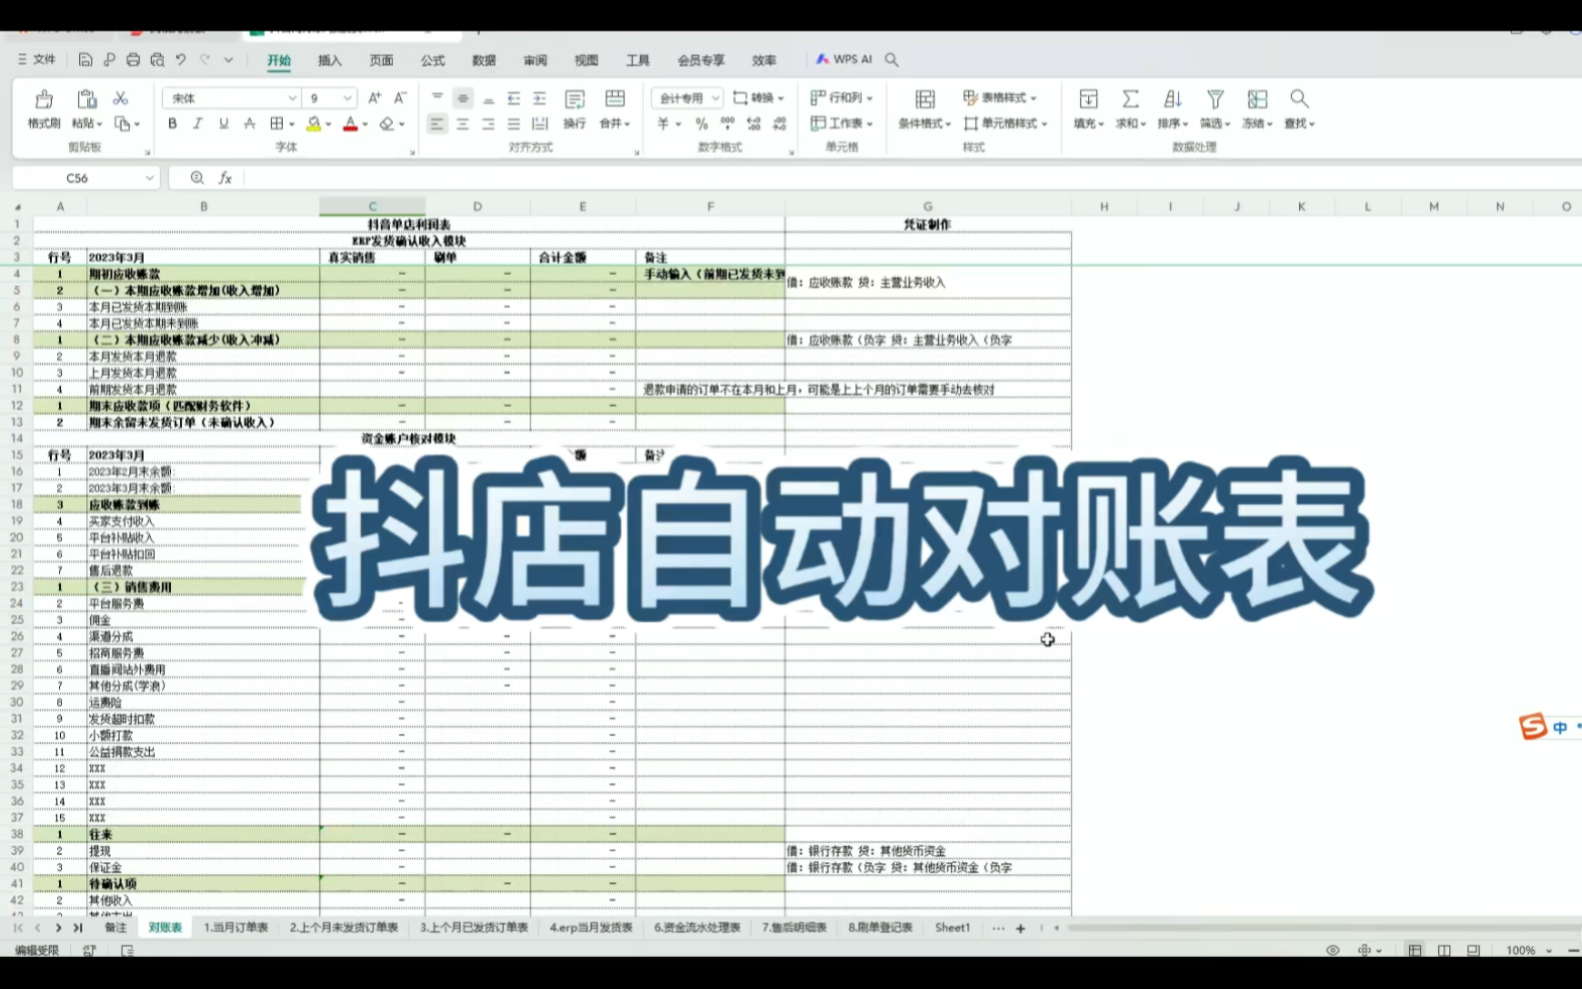The height and width of the screenshot is (989, 1582).
Task: Jump to the last sheet with navigation arrow
Action: click(77, 928)
